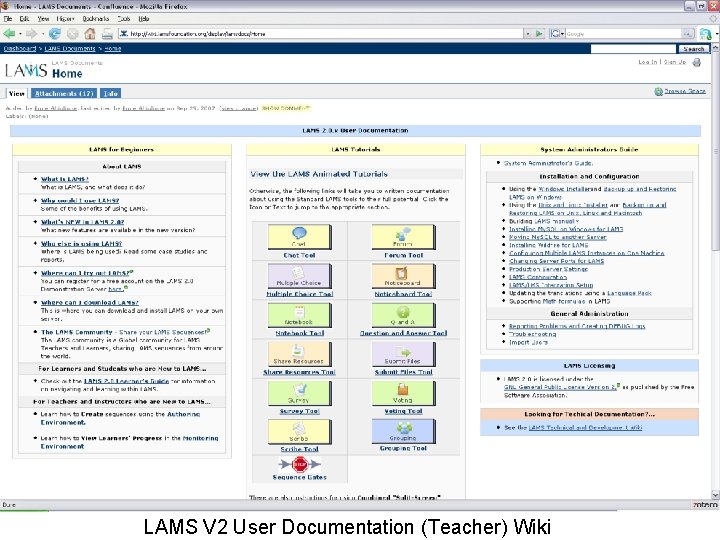The height and width of the screenshot is (540, 720).
Task: Open the GNU General Public License link
Action: [559, 387]
